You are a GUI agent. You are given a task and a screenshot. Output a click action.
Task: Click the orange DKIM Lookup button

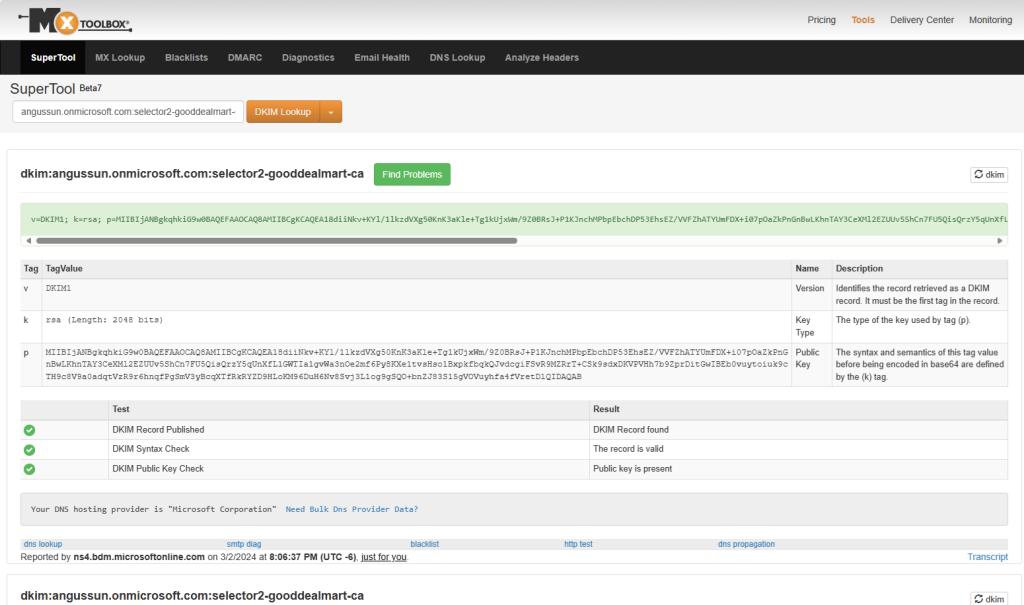pos(283,112)
